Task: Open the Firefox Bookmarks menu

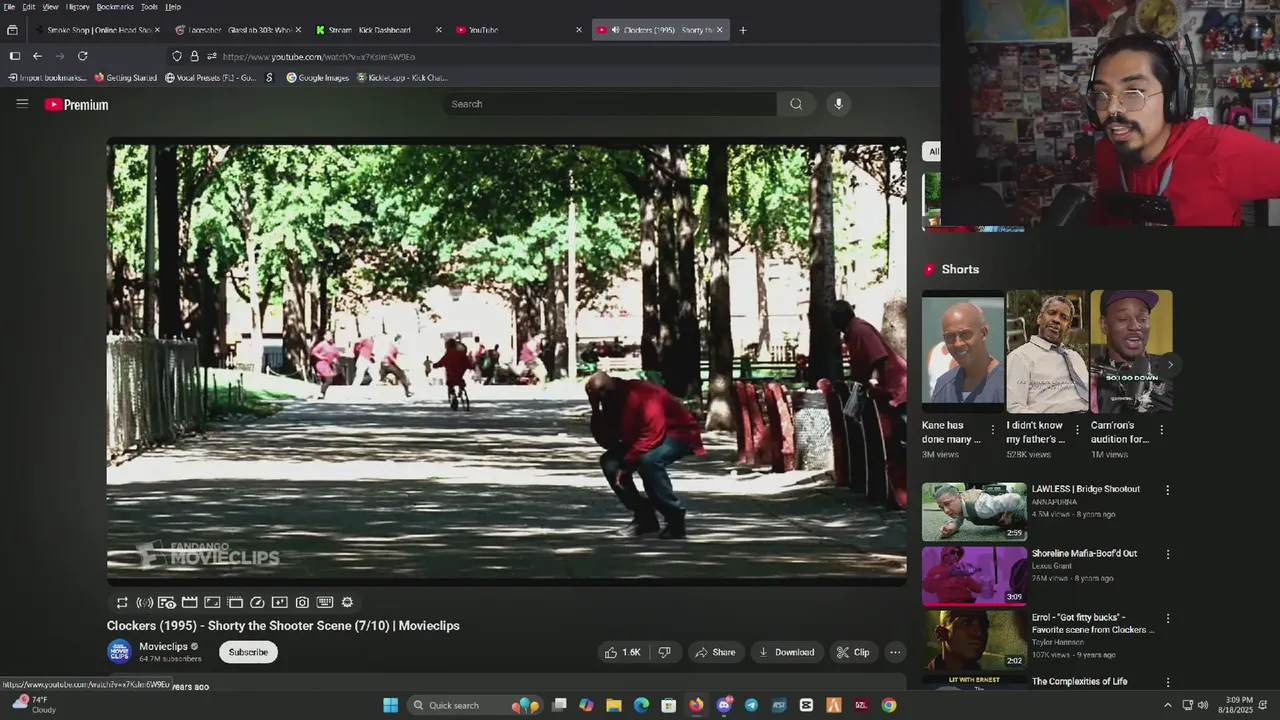Action: [115, 7]
